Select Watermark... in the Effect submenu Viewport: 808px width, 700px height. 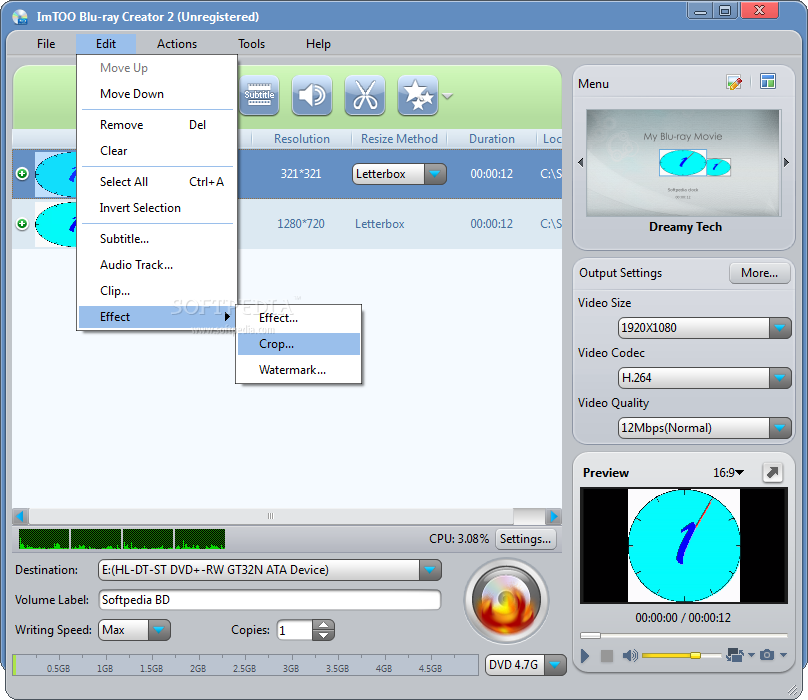click(298, 370)
